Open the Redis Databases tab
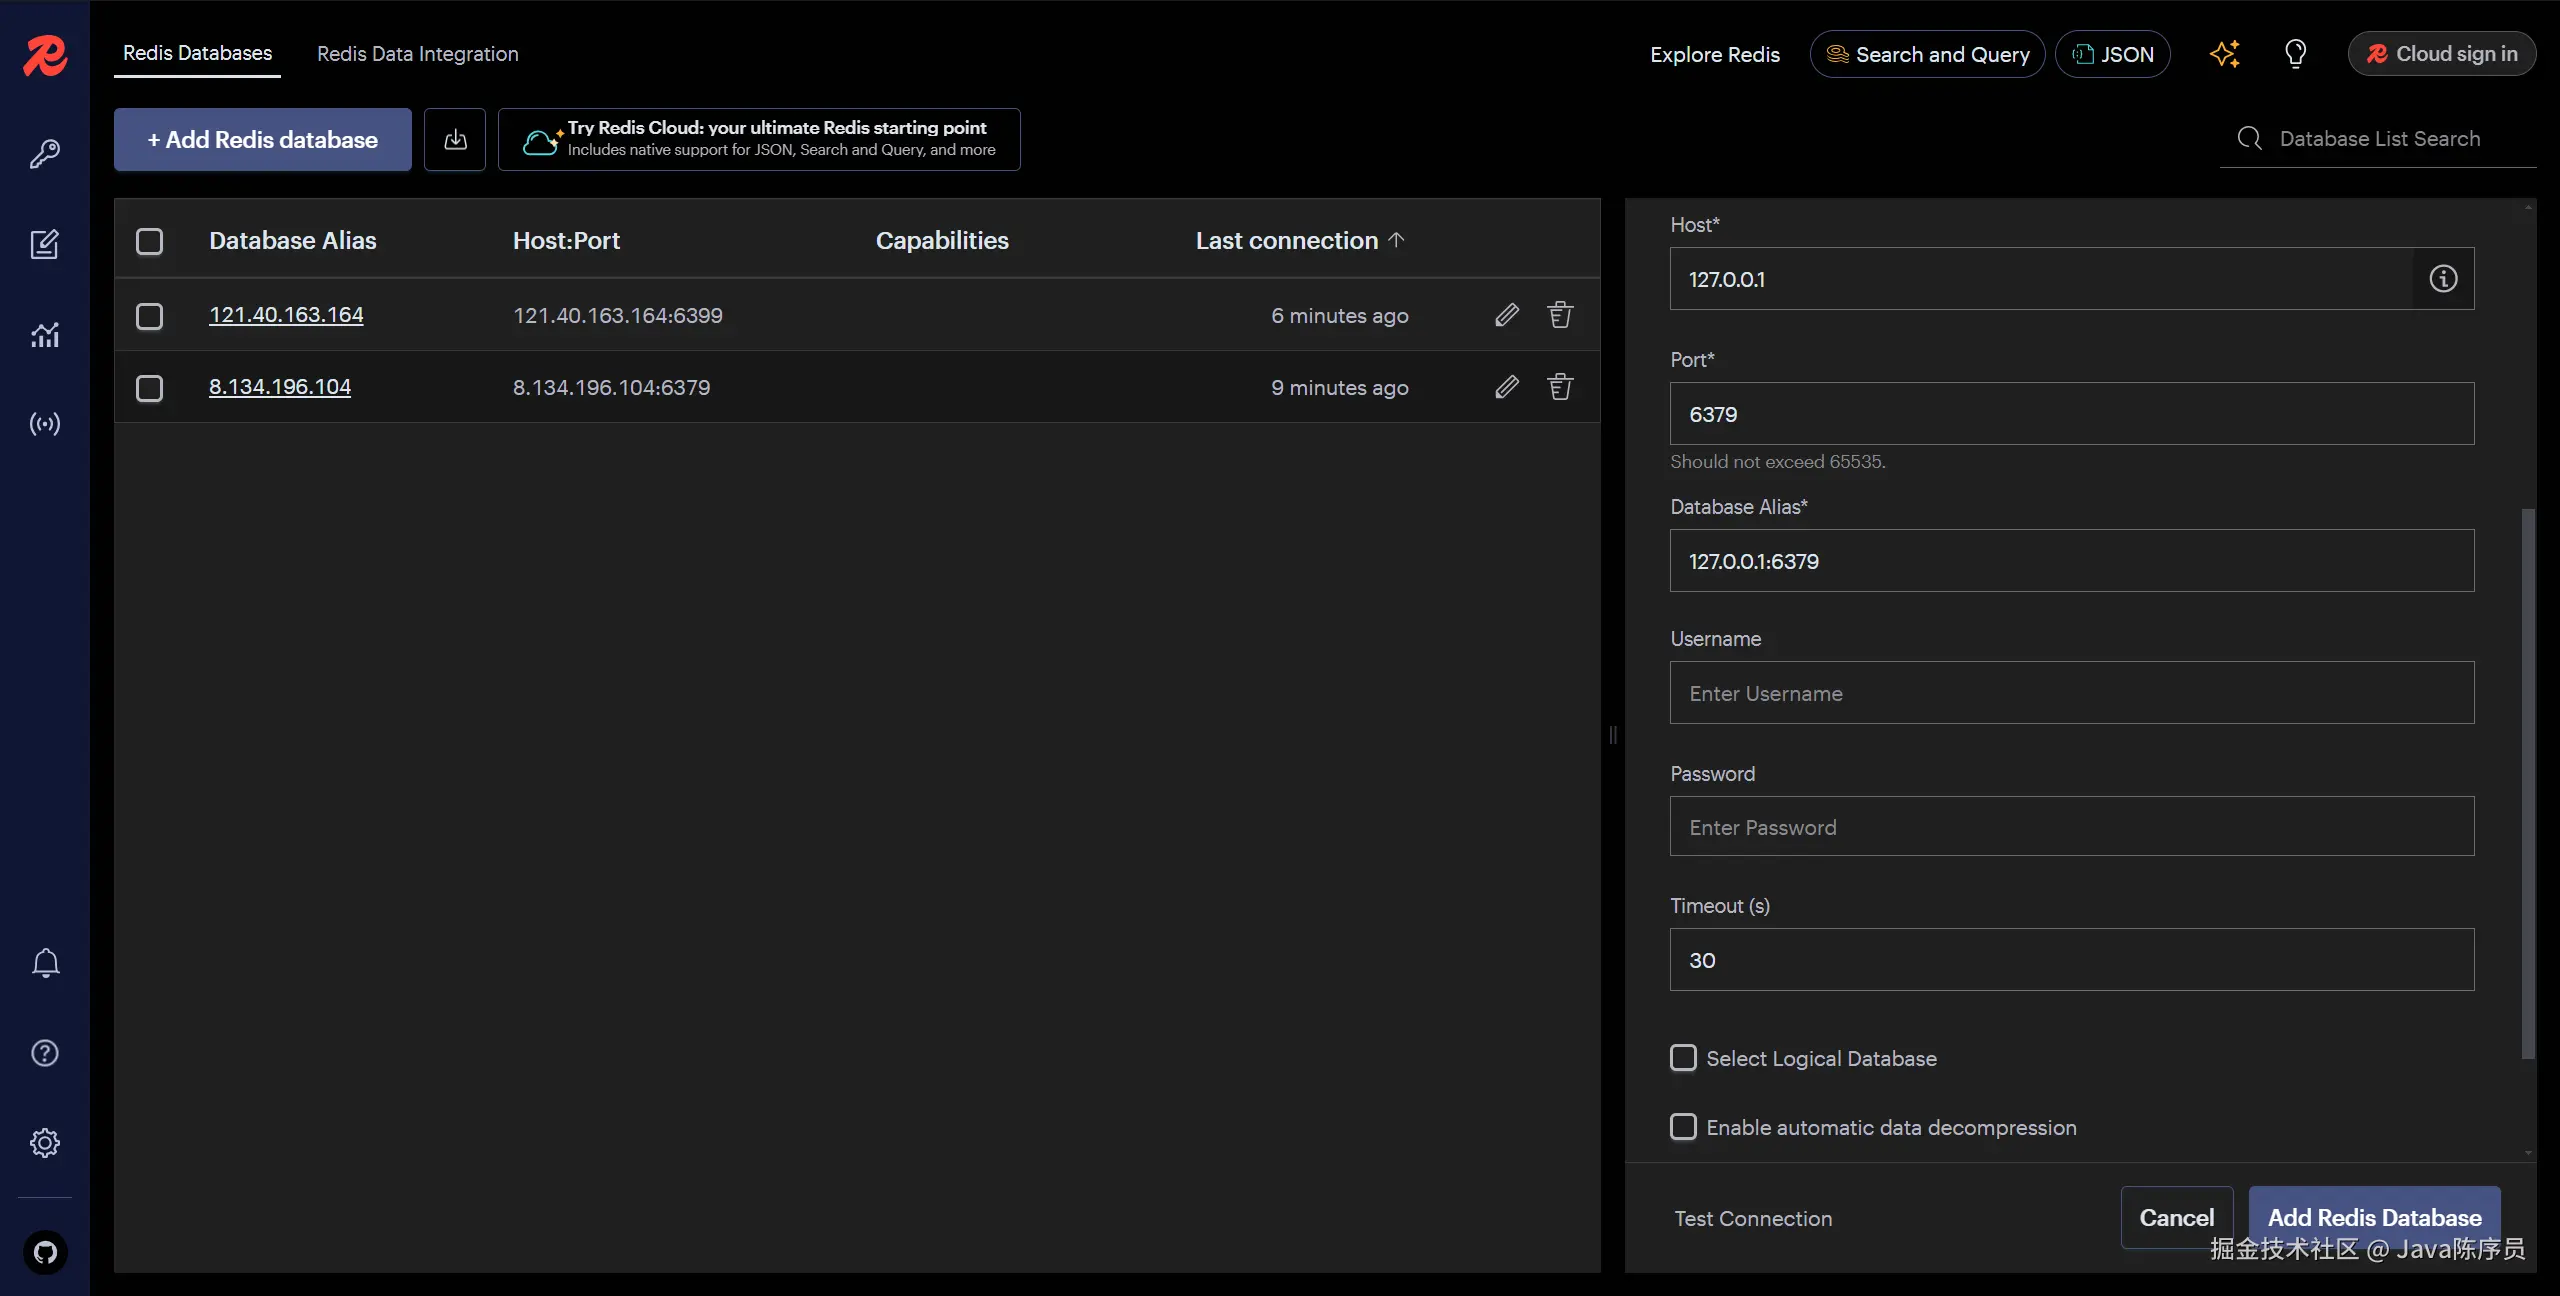This screenshot has width=2560, height=1296. click(x=197, y=53)
